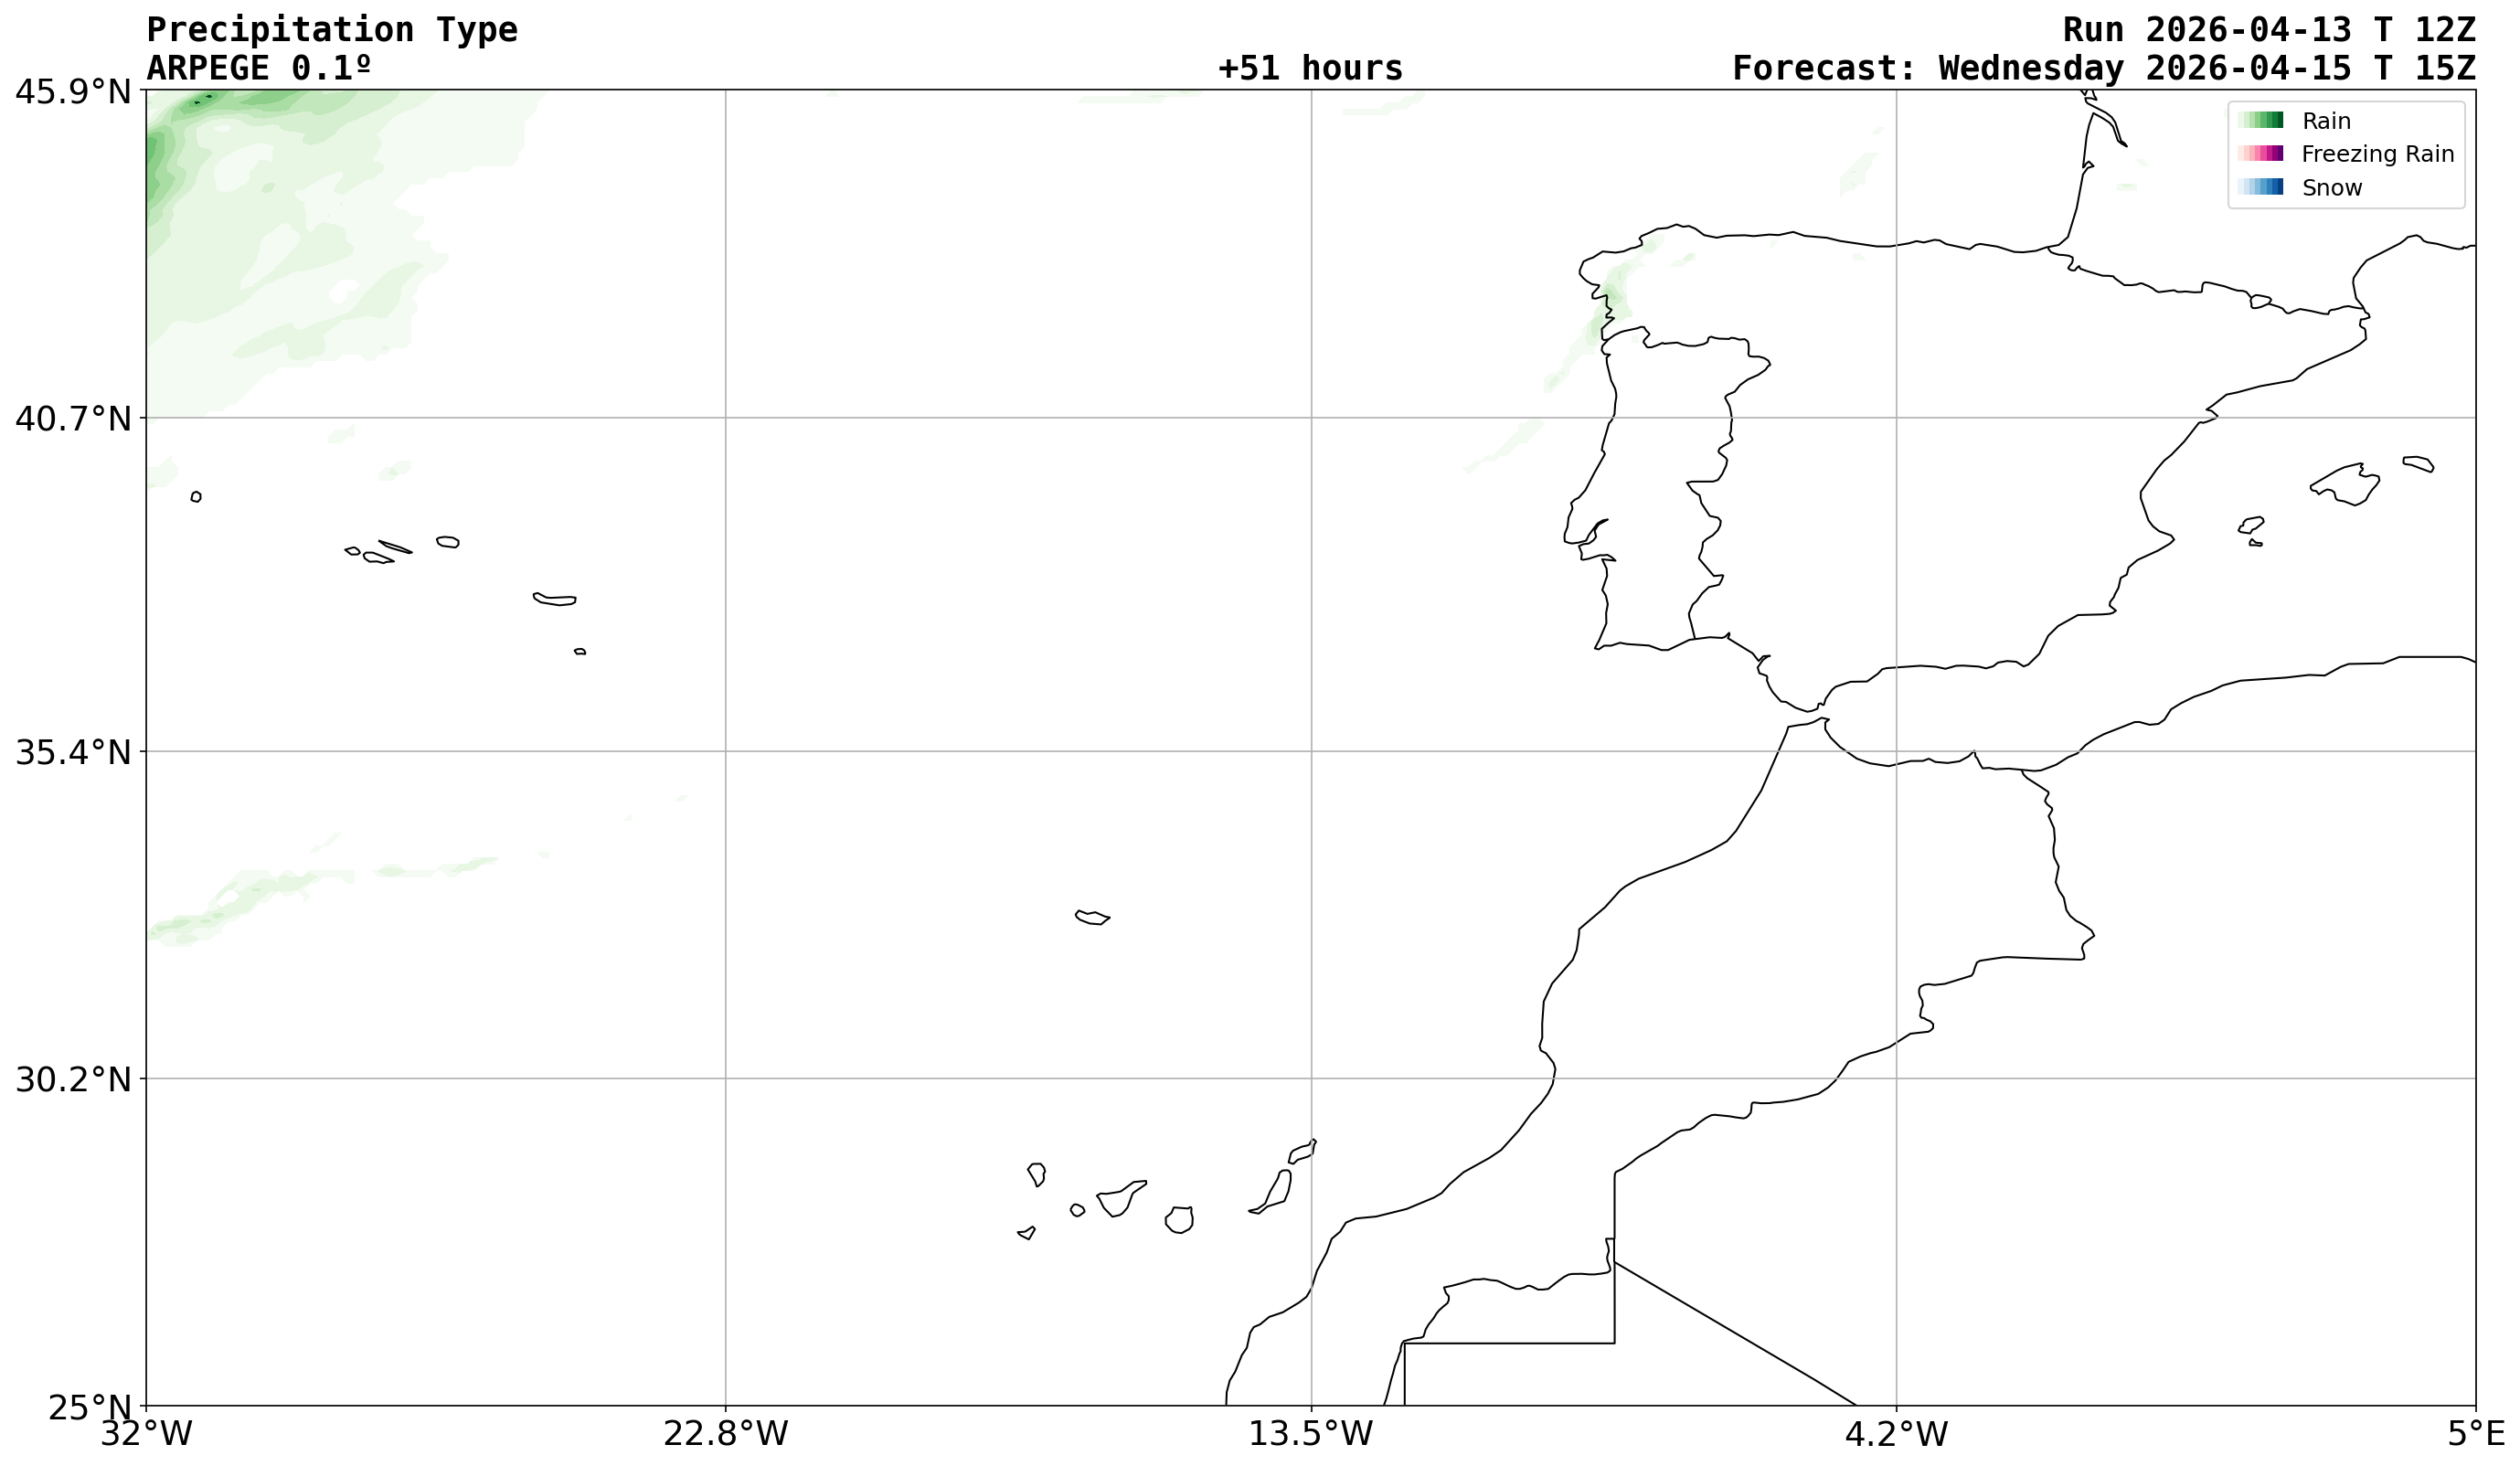Click the Rain legend color swatch
2520x1466 pixels.
pyautogui.click(x=2260, y=120)
